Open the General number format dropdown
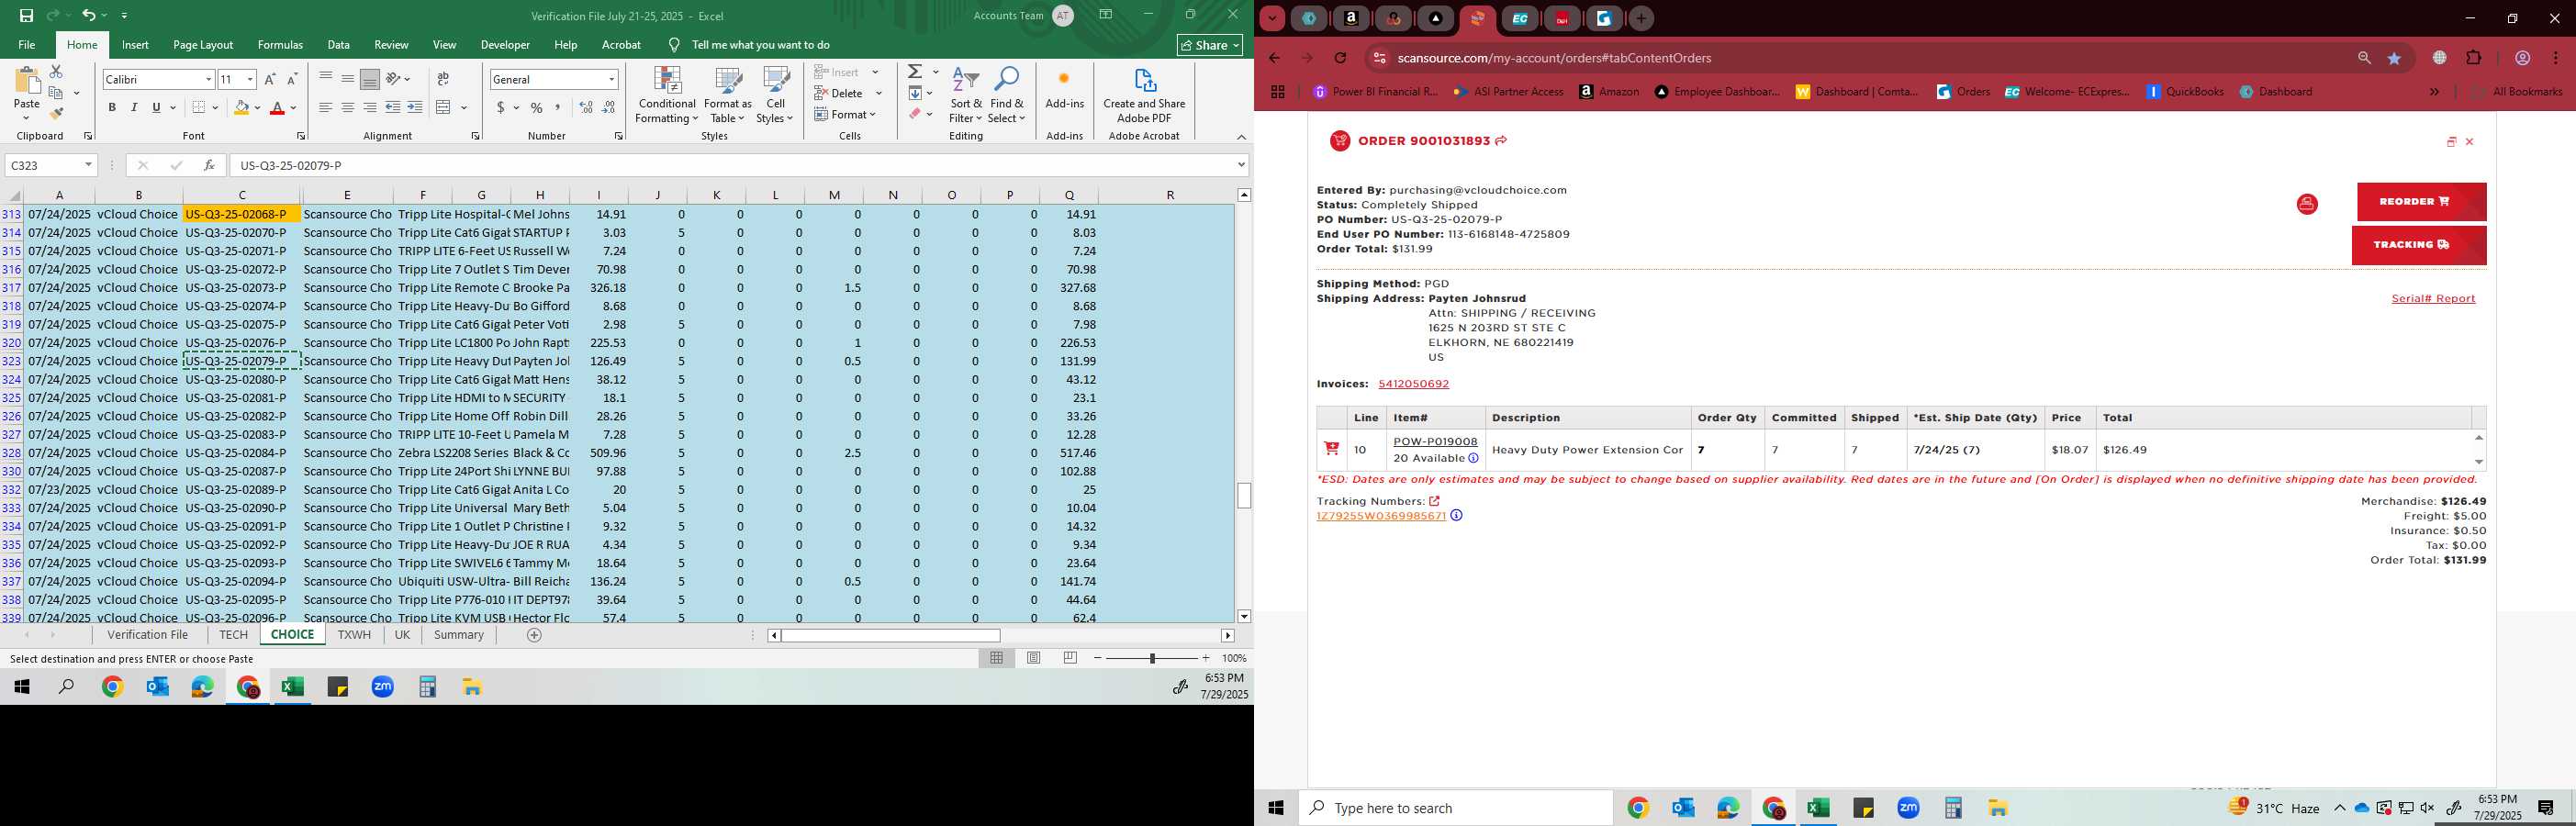 click(611, 80)
